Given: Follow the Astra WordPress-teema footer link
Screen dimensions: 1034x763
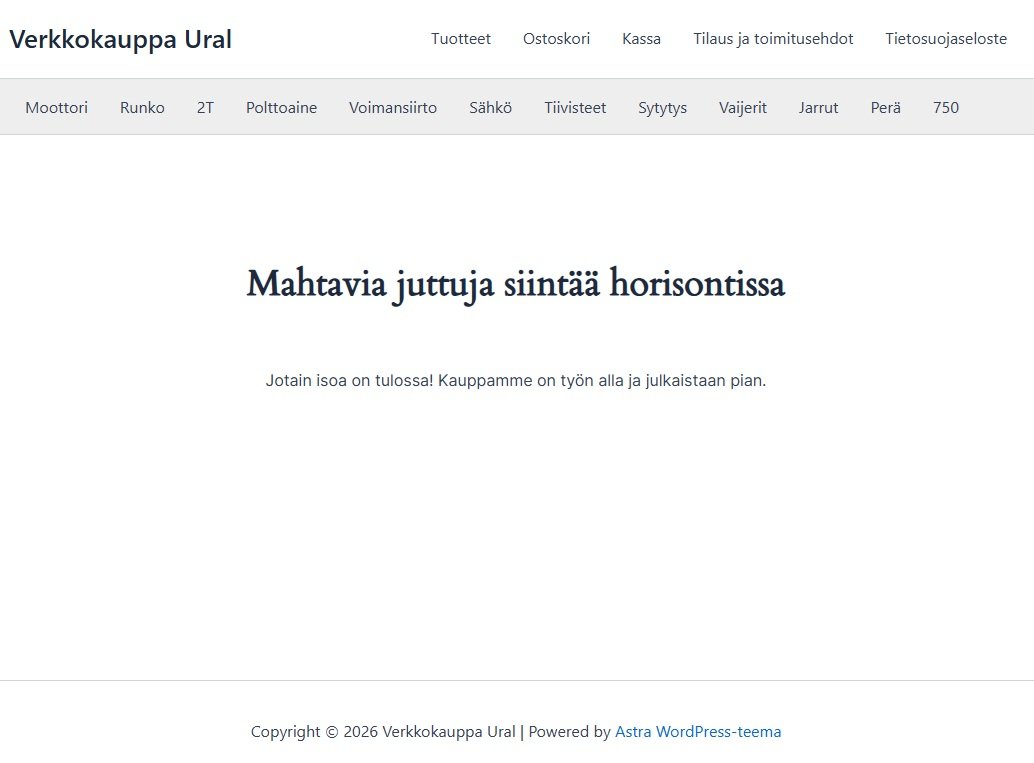Looking at the screenshot, I should [x=697, y=732].
